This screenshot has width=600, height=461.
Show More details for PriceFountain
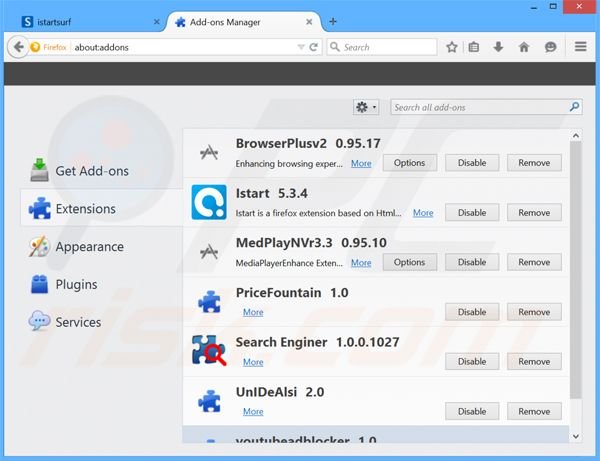click(253, 312)
